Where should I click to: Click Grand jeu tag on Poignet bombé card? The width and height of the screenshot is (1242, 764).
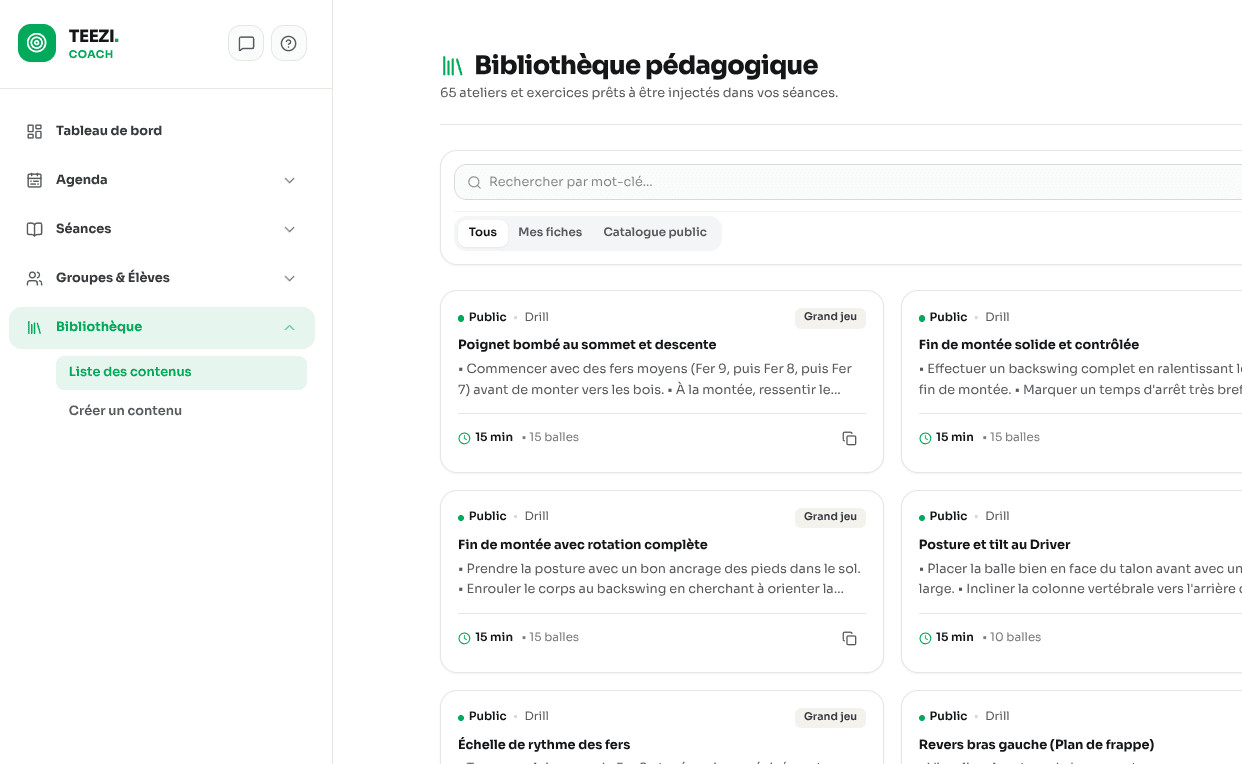[x=830, y=317]
